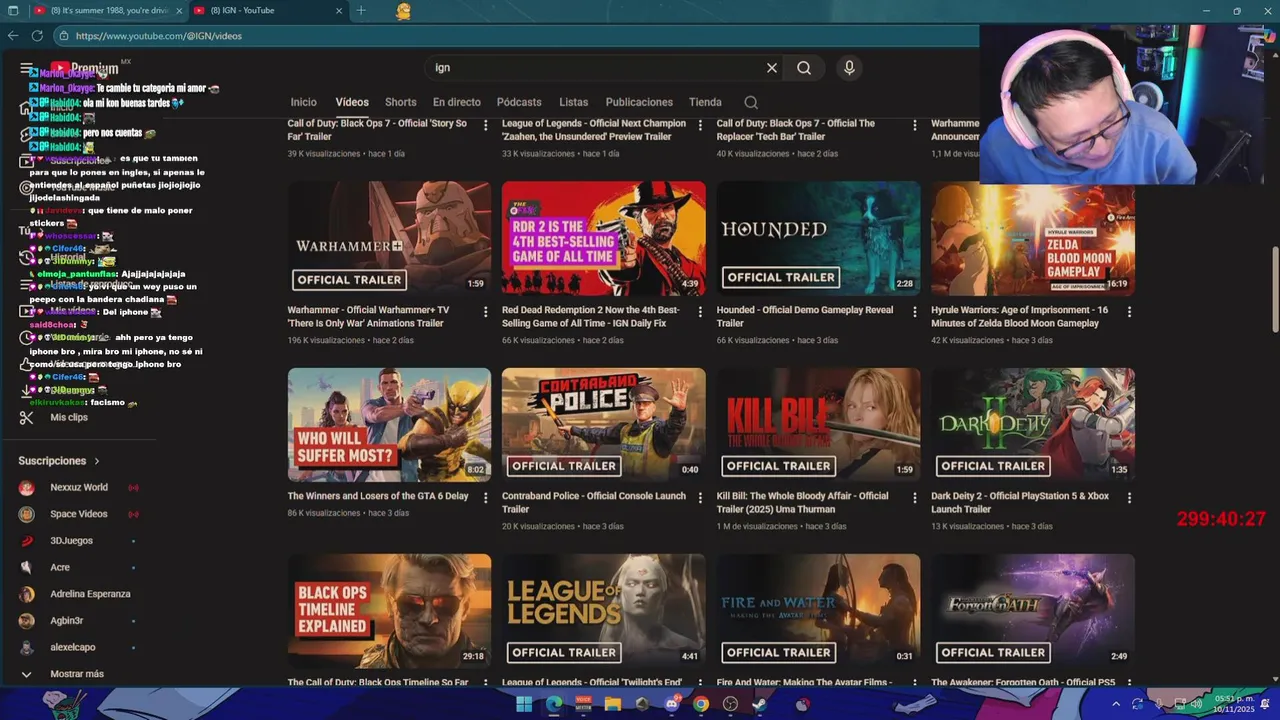
Task: Open the YouTube hamburger guide menu
Action: 26,68
